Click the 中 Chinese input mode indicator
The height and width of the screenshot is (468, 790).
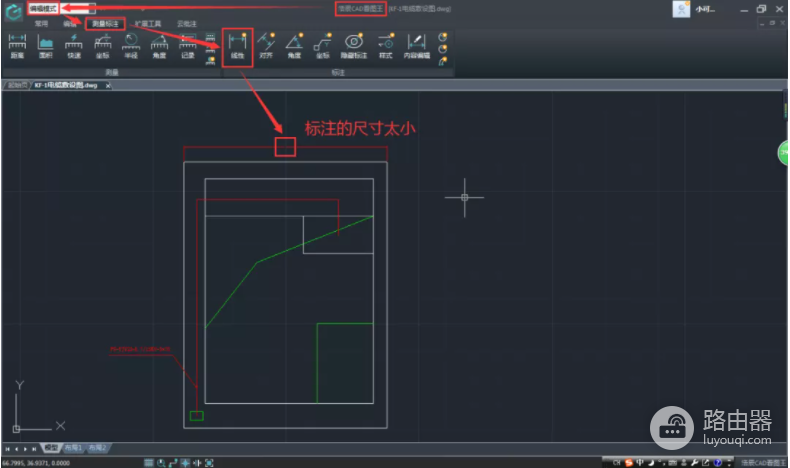coord(639,462)
